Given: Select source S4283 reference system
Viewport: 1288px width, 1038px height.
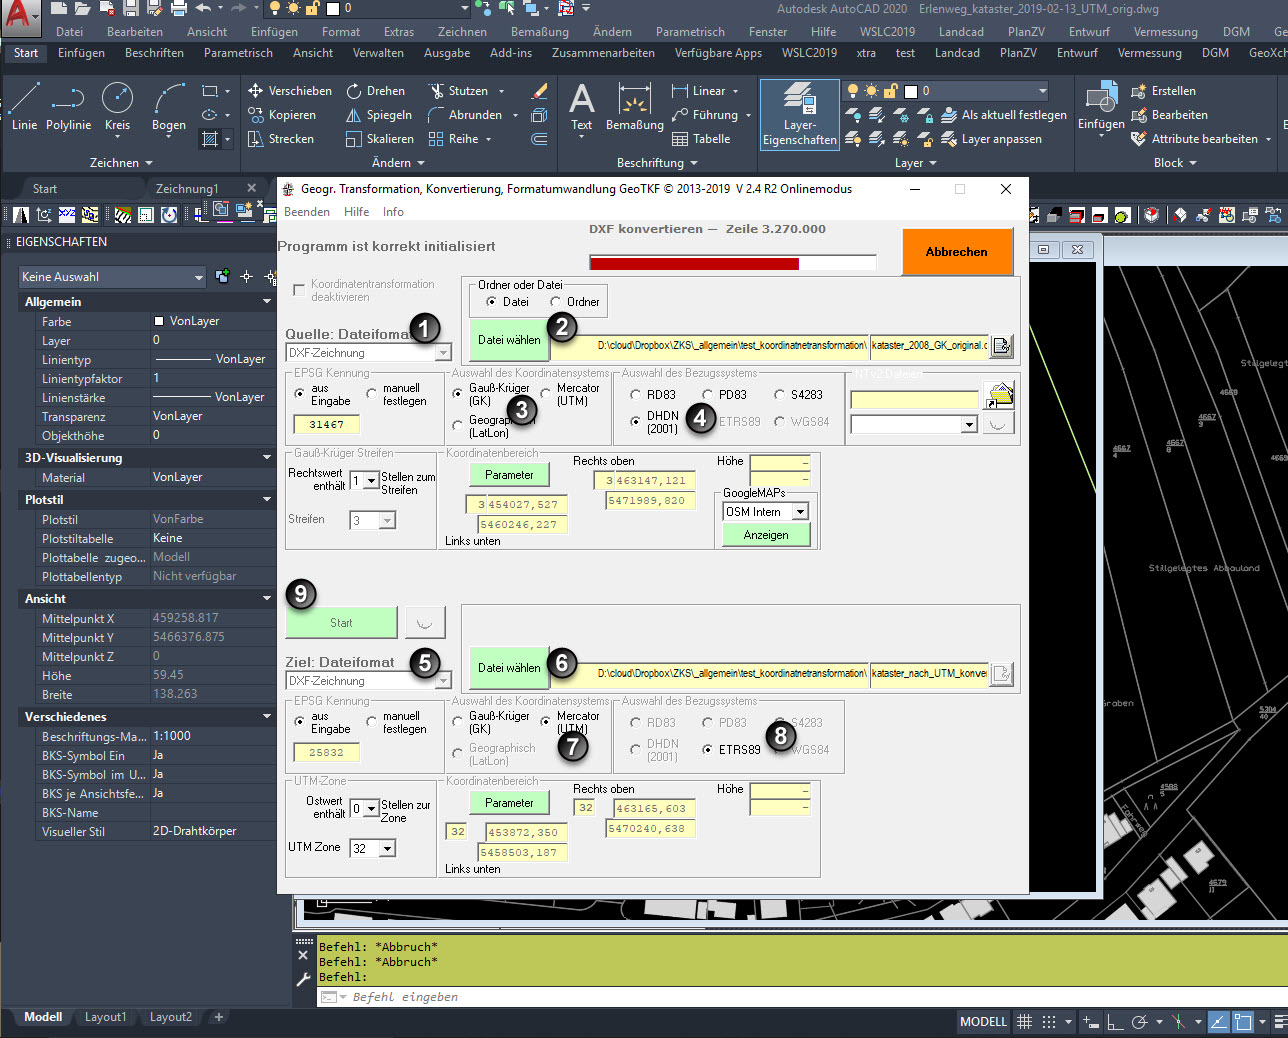Looking at the screenshot, I should pyautogui.click(x=779, y=395).
